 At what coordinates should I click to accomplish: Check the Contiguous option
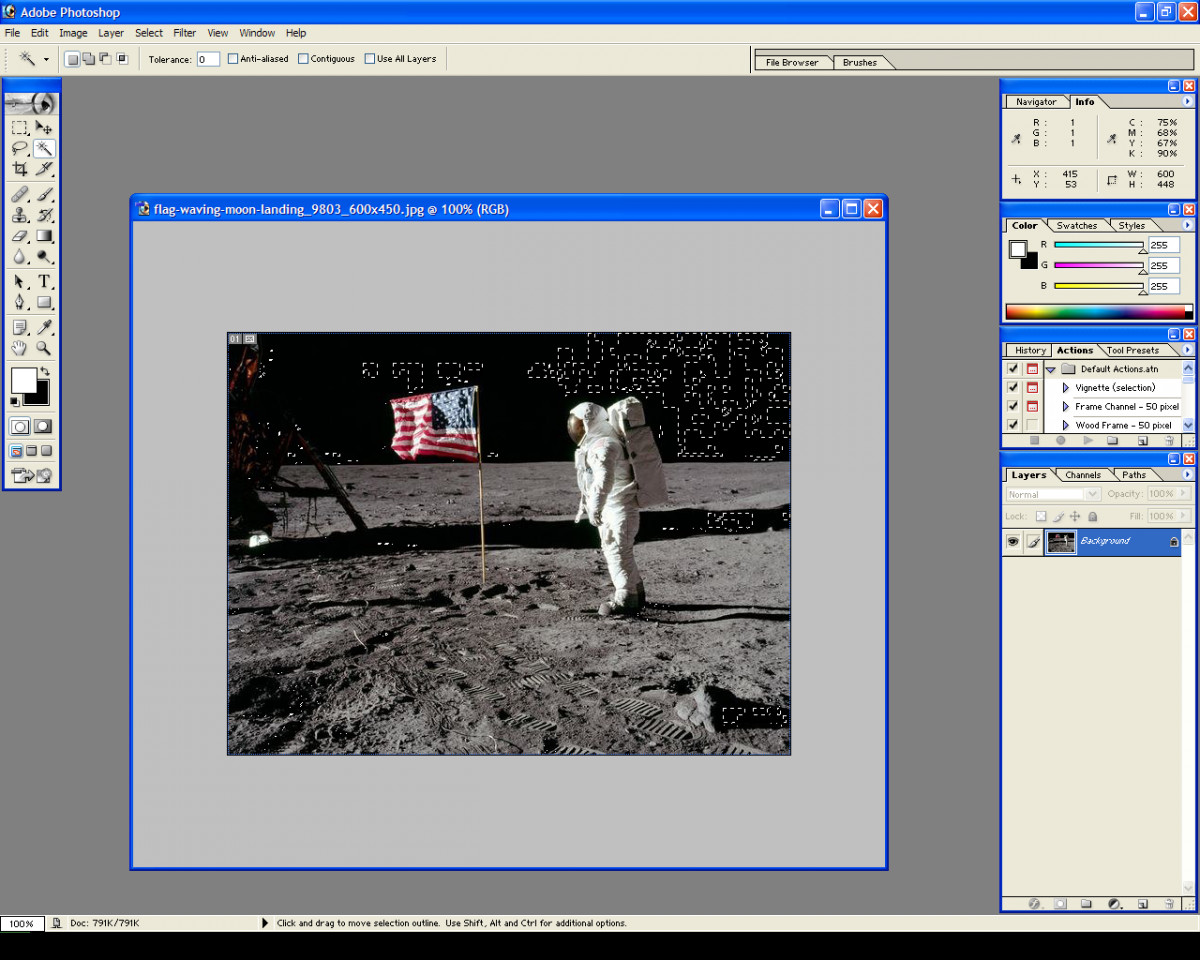(x=303, y=59)
